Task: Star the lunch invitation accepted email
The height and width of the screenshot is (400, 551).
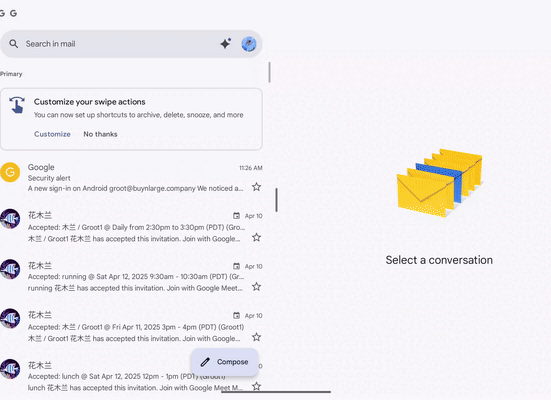Action: tap(257, 386)
